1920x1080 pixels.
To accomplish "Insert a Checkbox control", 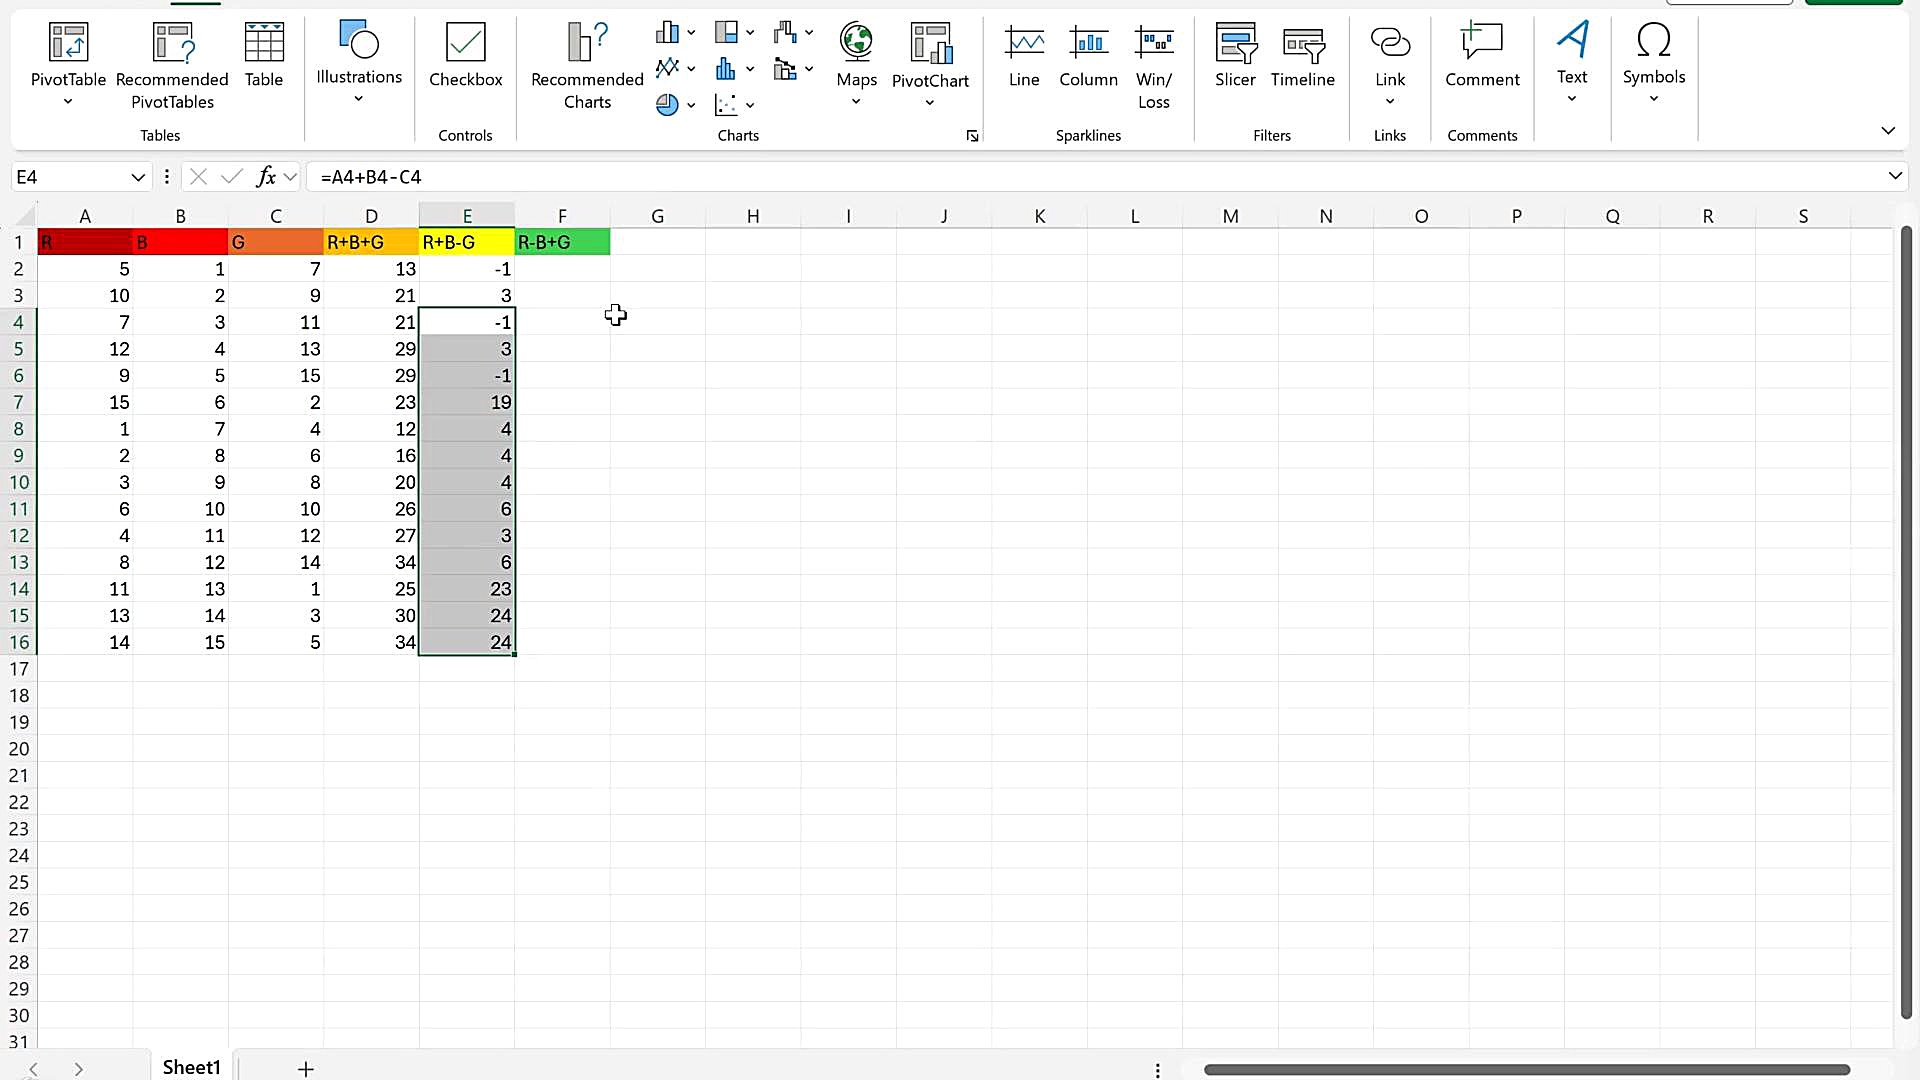I will (466, 56).
